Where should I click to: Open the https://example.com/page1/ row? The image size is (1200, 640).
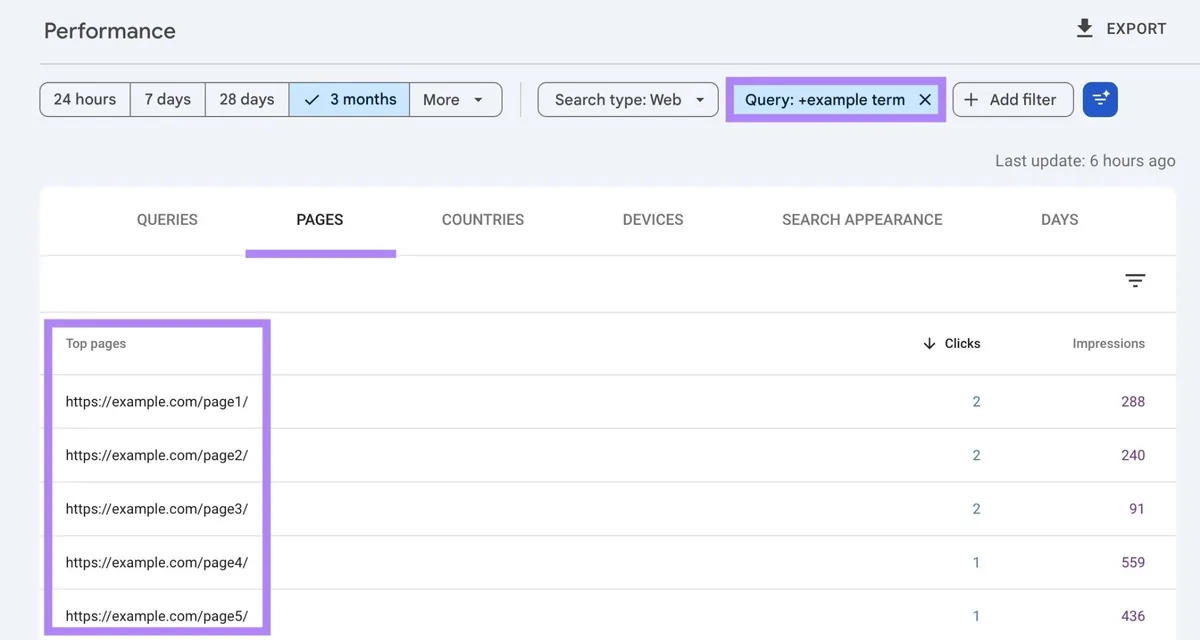(x=608, y=402)
